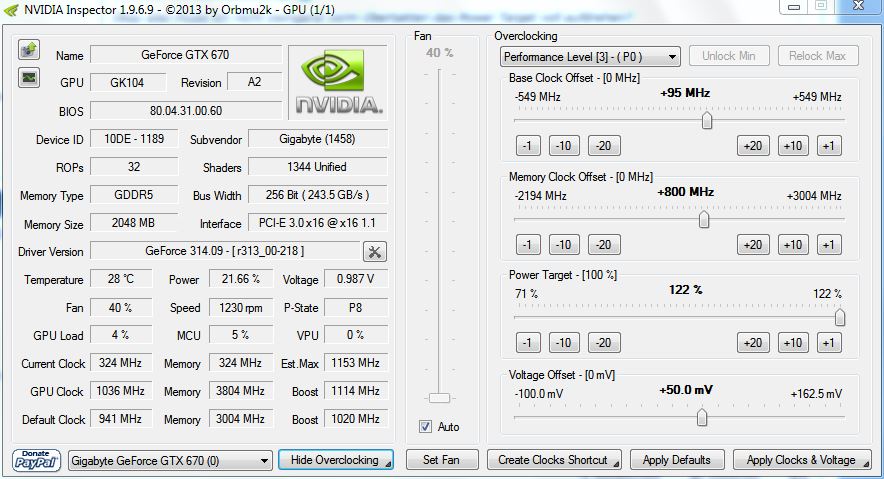Click the Bus Width value 256 Bit
This screenshot has width=884, height=479.
(x=317, y=194)
